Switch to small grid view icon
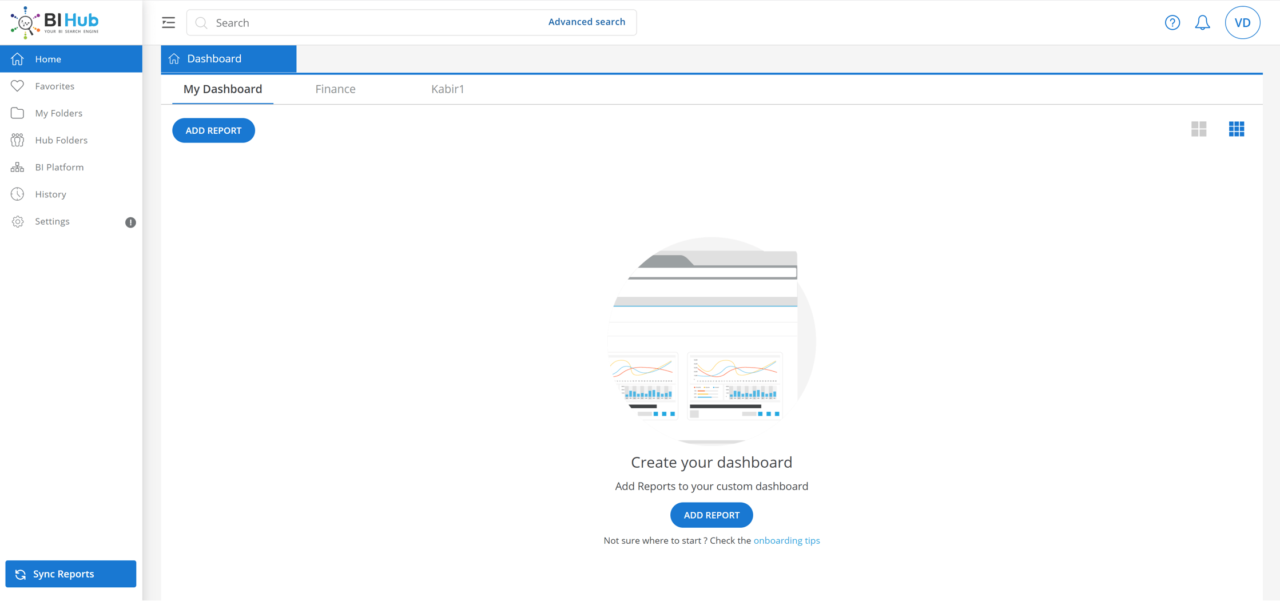Viewport: 1280px width, 601px height. click(x=1237, y=129)
